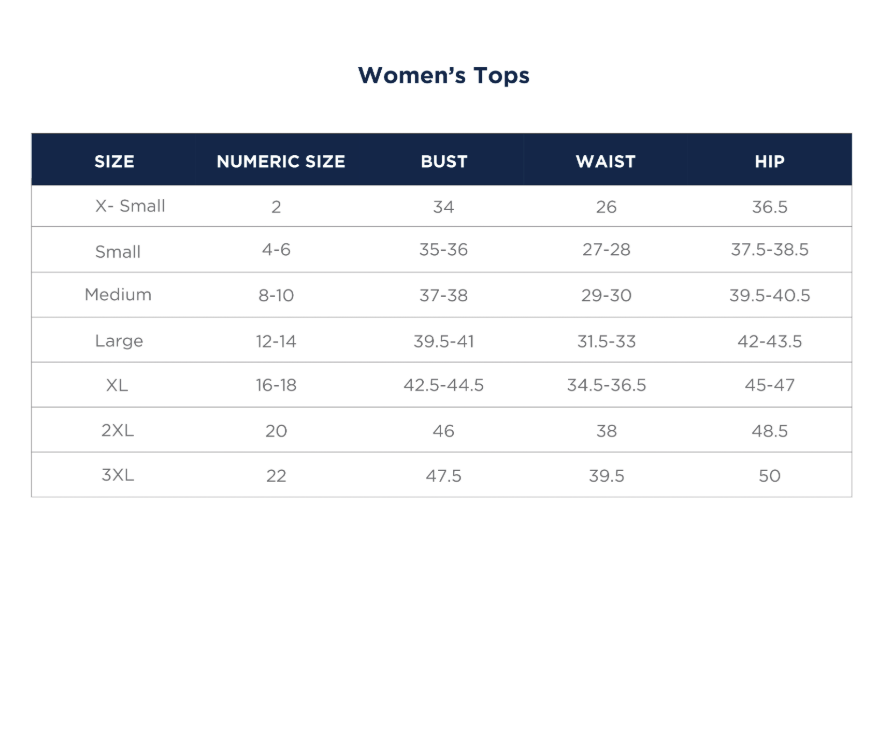Select hip measurement 37.5-38.5 cell

point(770,250)
